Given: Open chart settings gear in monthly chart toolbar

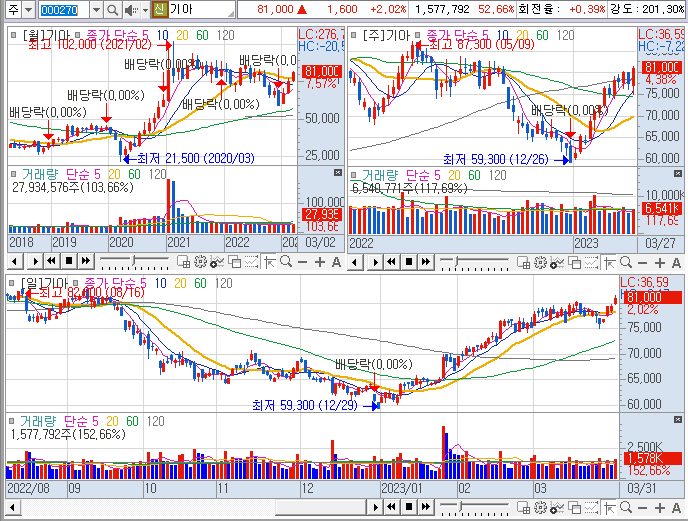Looking at the screenshot, I should pos(200,262).
